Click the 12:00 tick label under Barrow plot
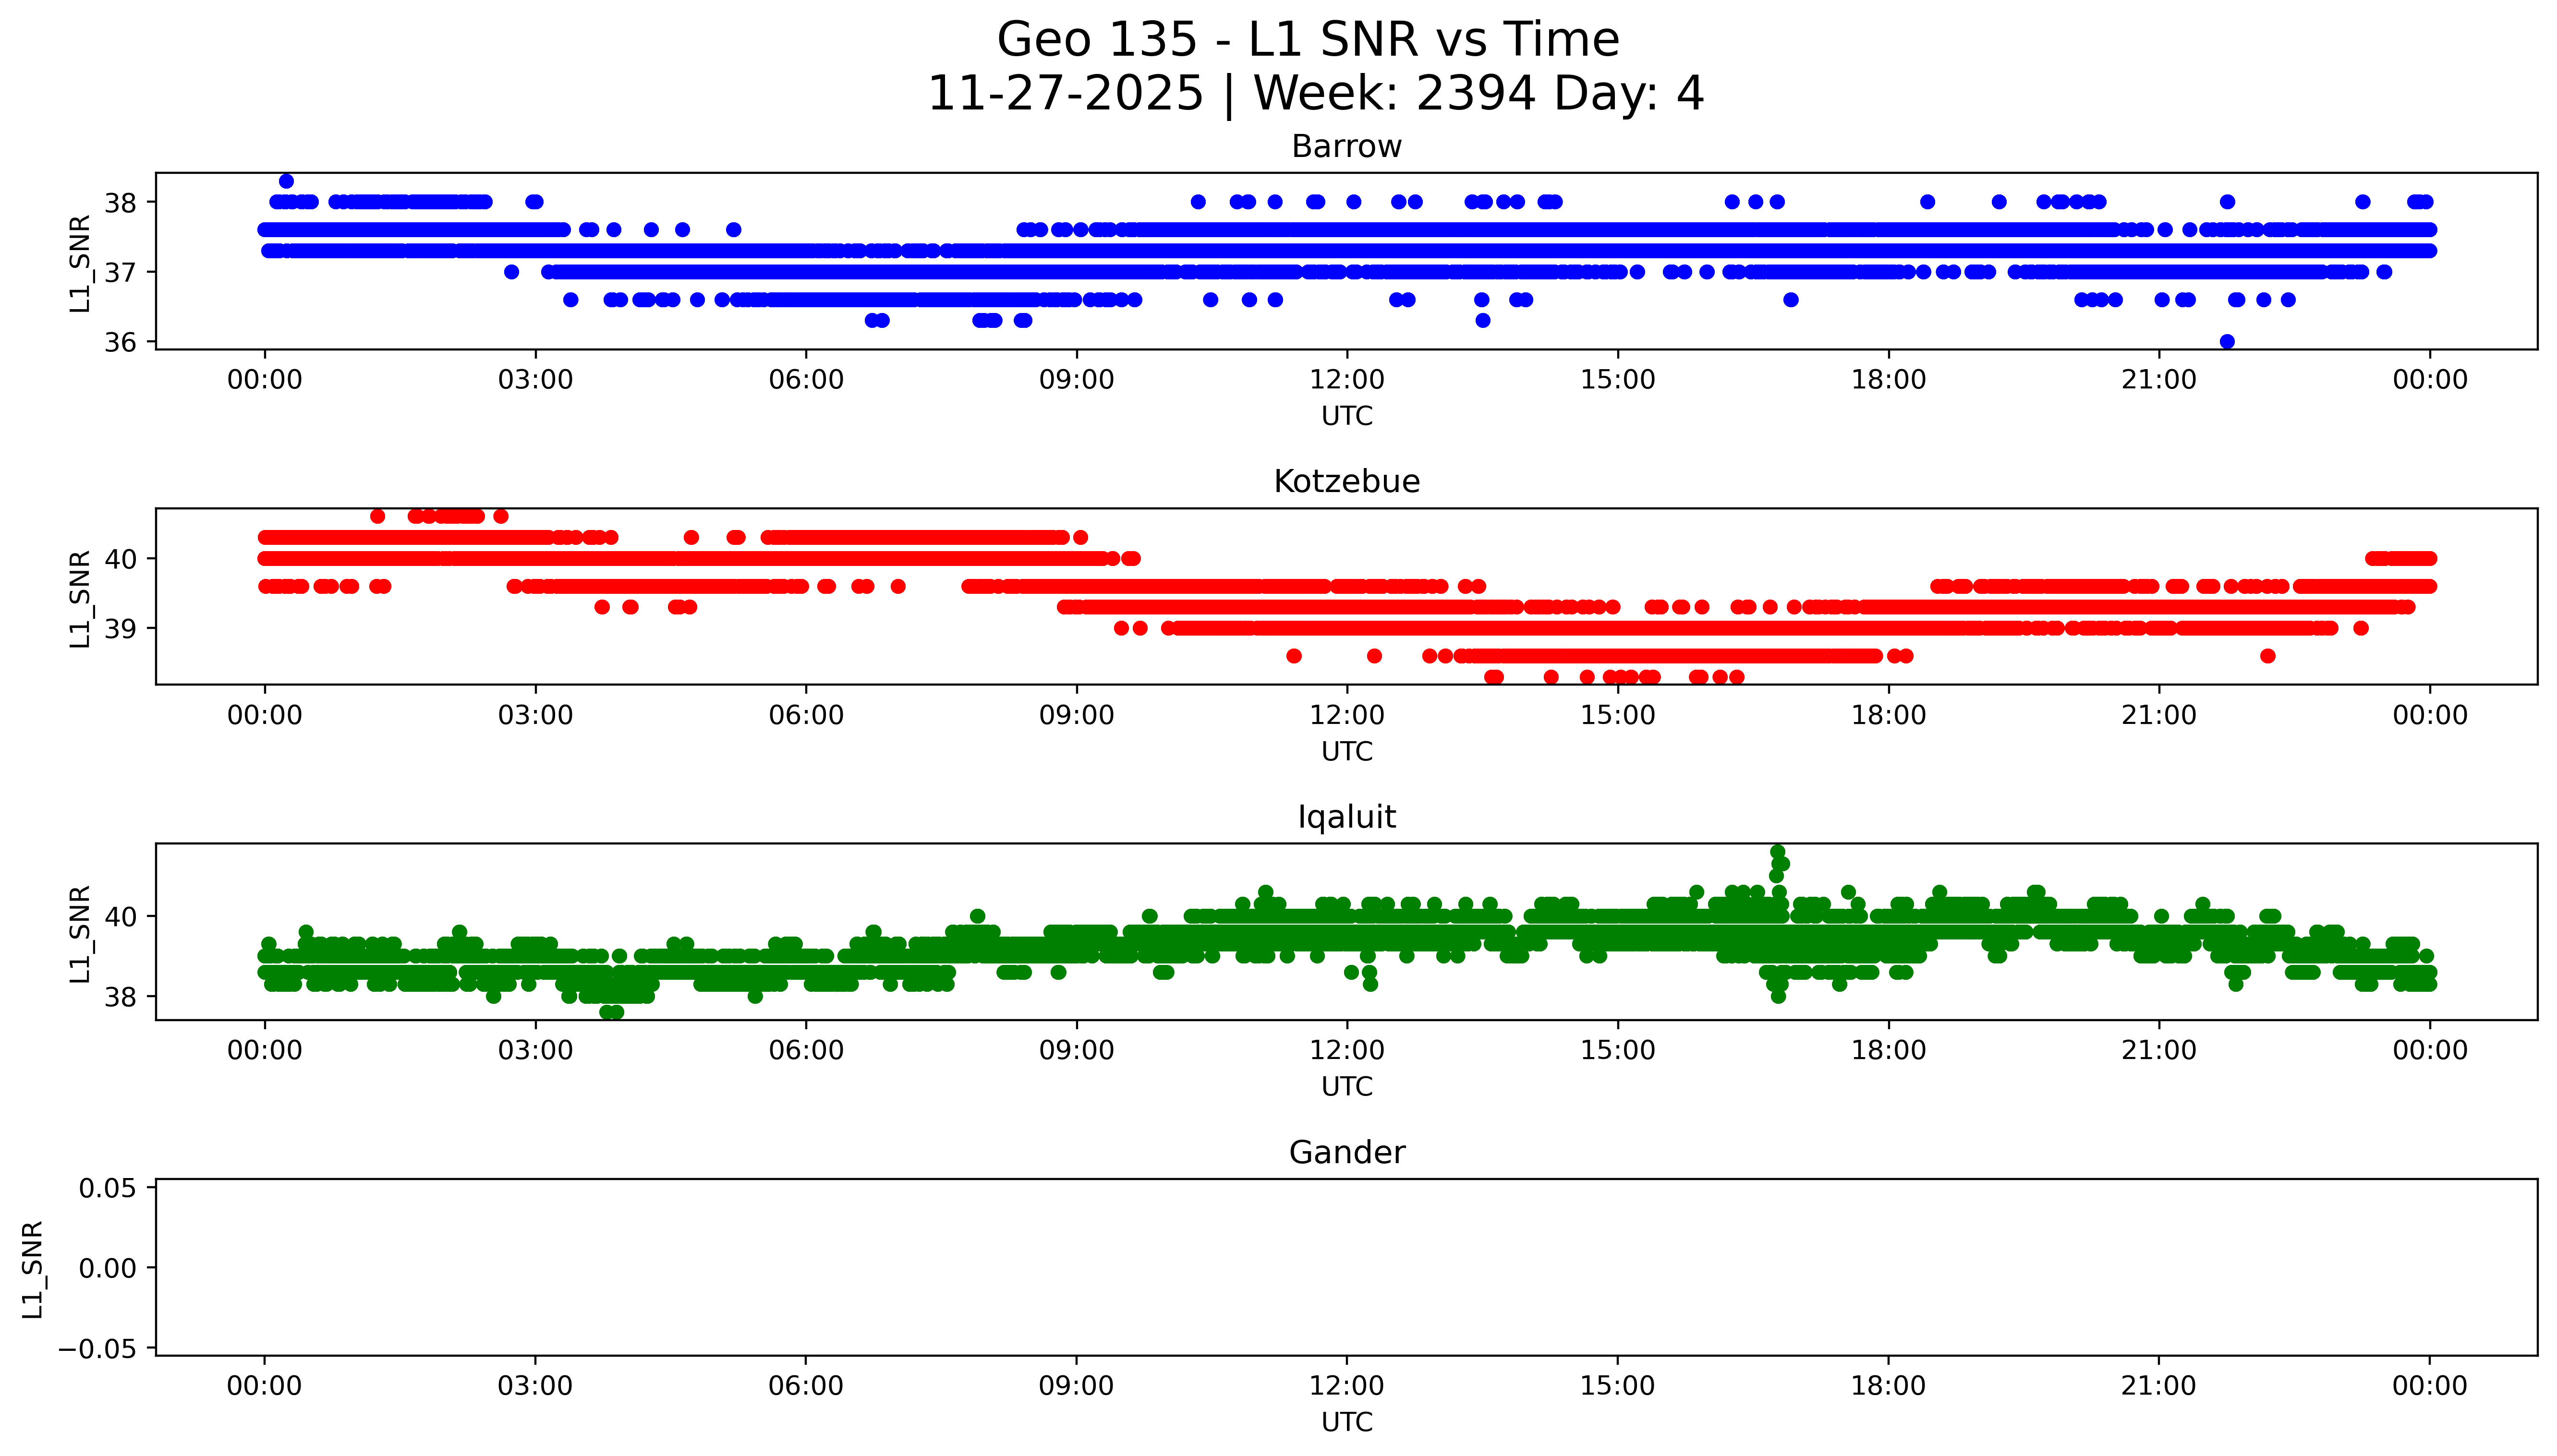Screen dimensions: 2557x1456 pos(1347,380)
